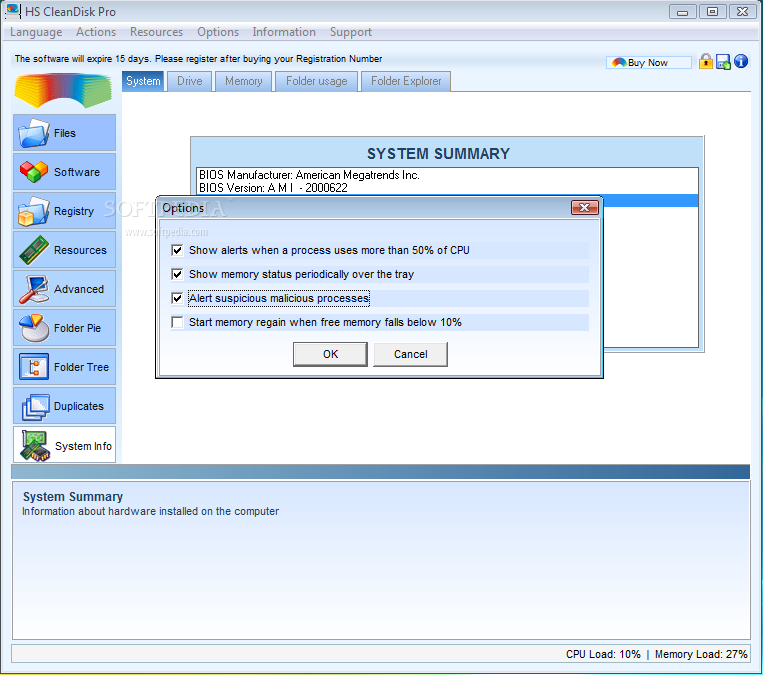Screen dimensions: 763x675
Task: Open the System Info section
Action: point(64,445)
